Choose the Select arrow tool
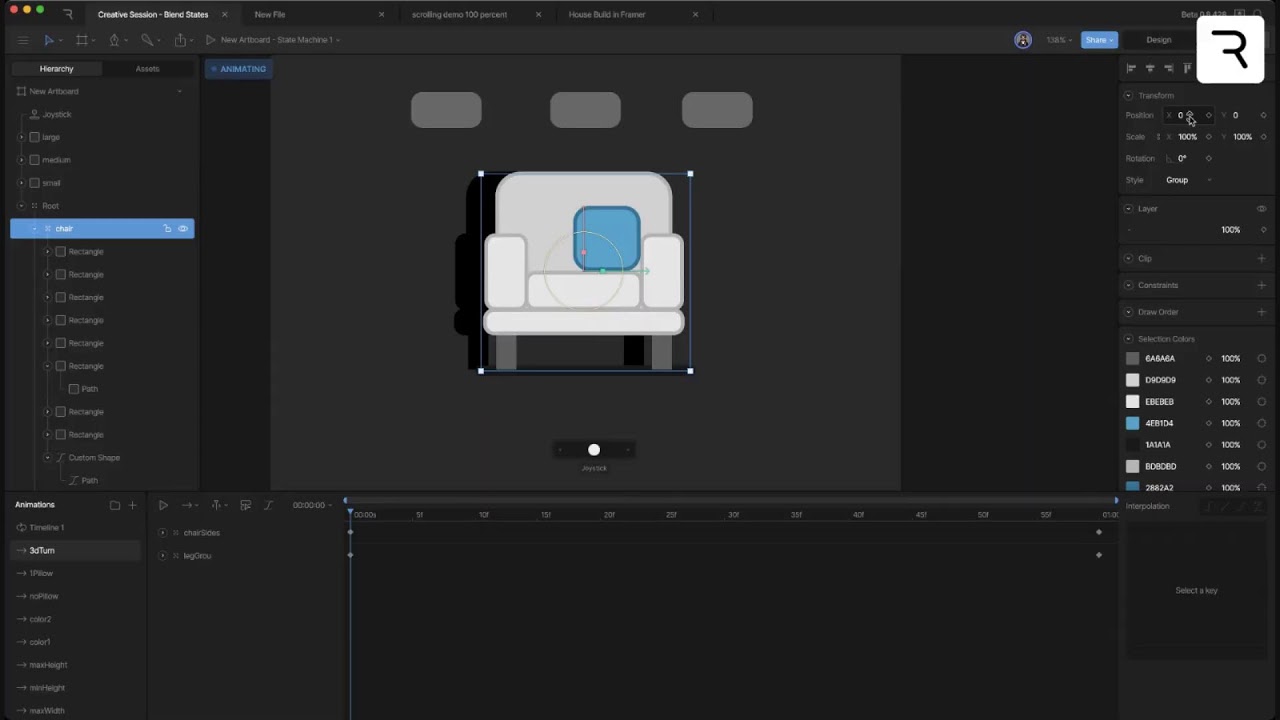 (x=48, y=40)
